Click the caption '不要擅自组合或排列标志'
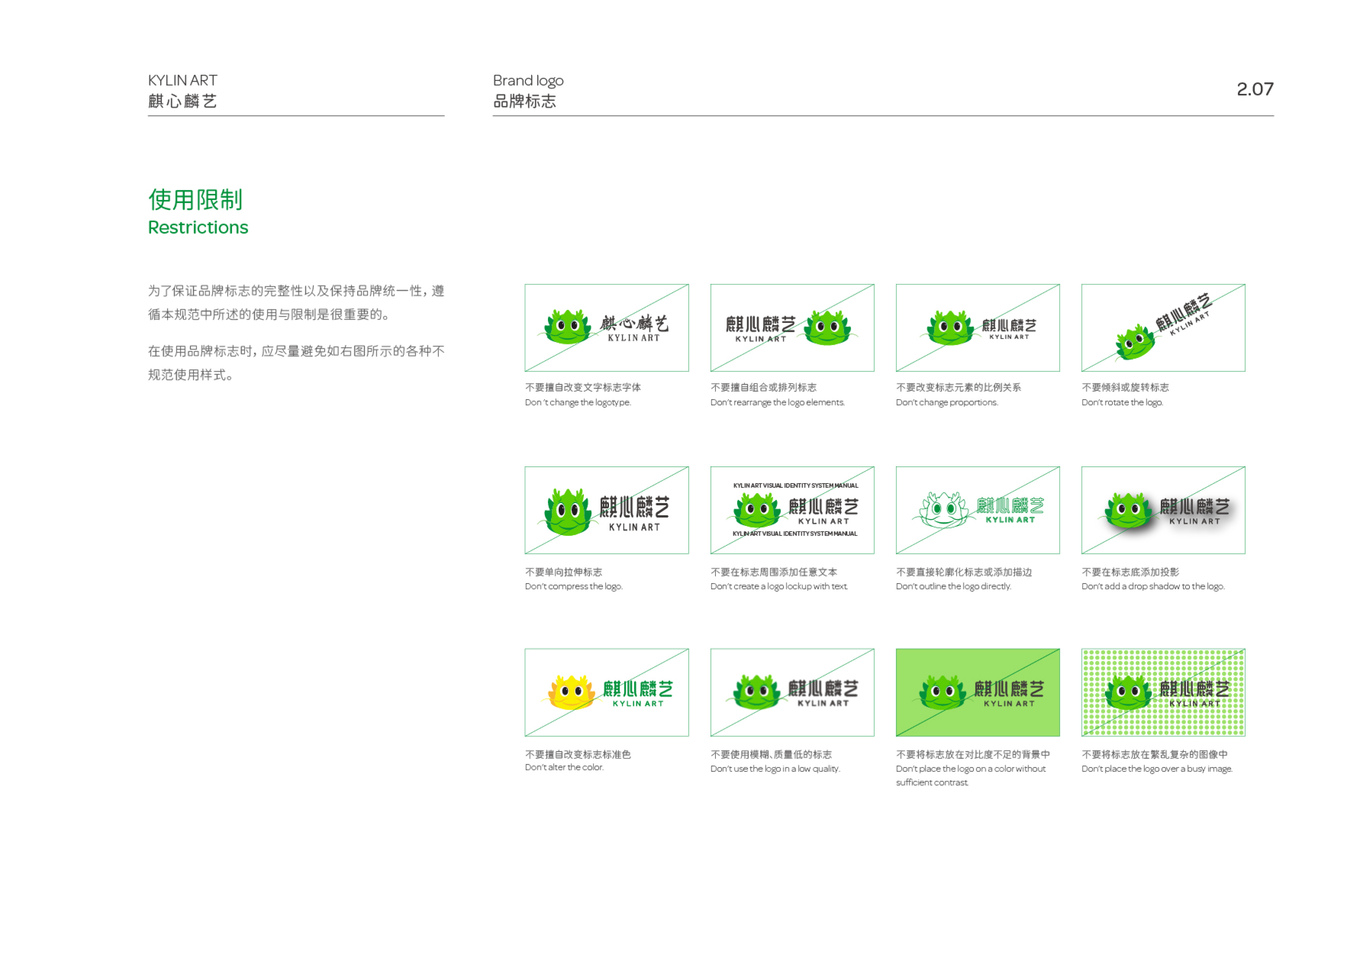Viewport: 1366px width, 974px height. click(x=763, y=387)
